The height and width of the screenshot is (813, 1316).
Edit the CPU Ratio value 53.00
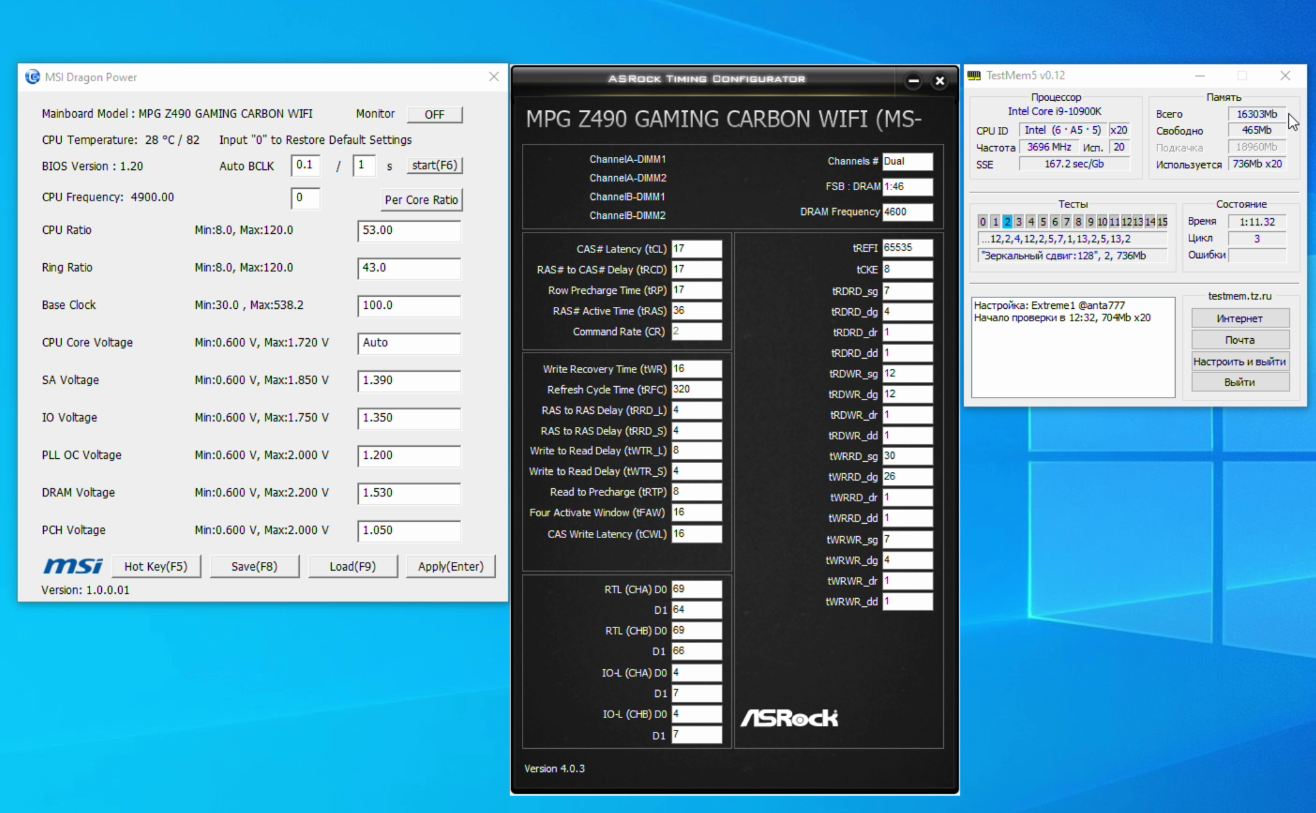coord(409,231)
